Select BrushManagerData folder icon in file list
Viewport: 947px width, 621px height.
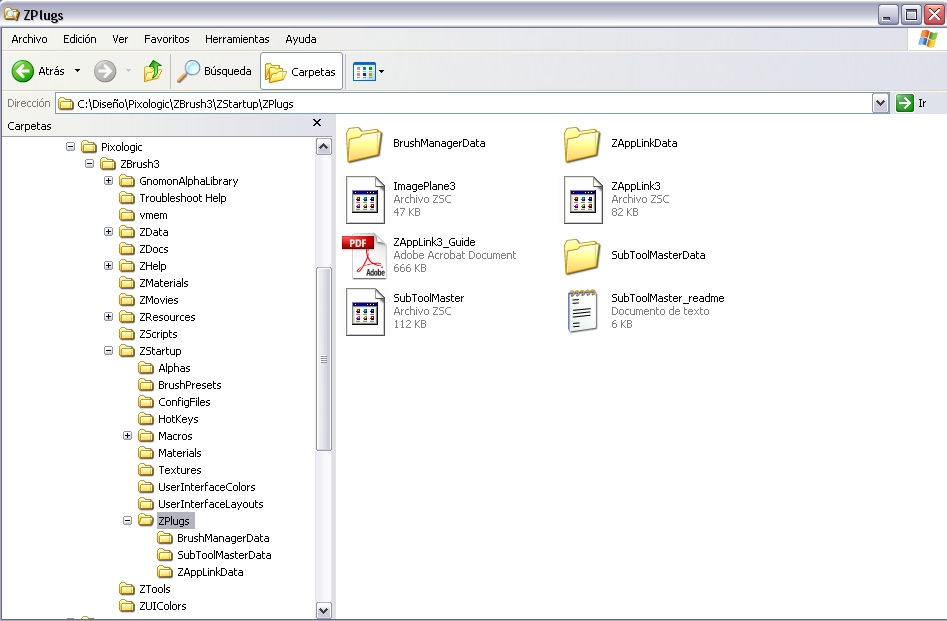click(x=364, y=145)
